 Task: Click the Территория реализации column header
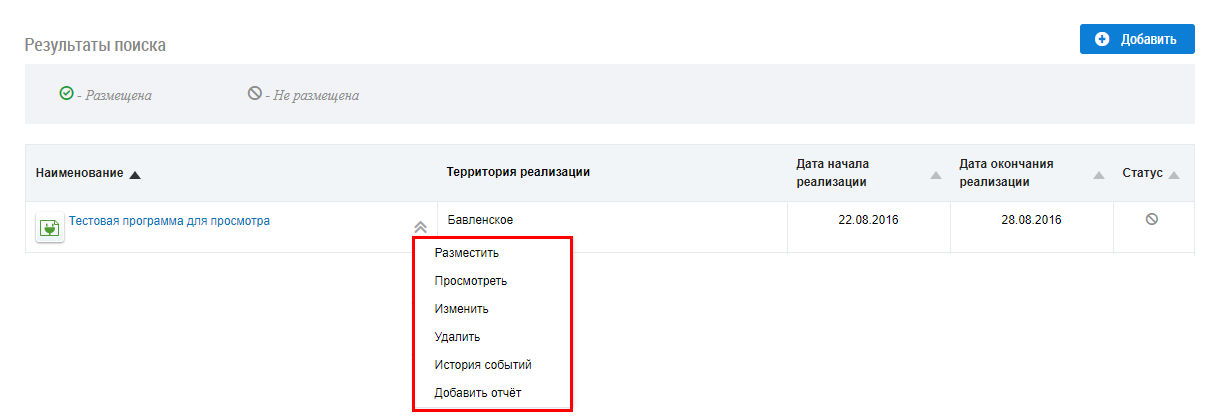pos(518,172)
